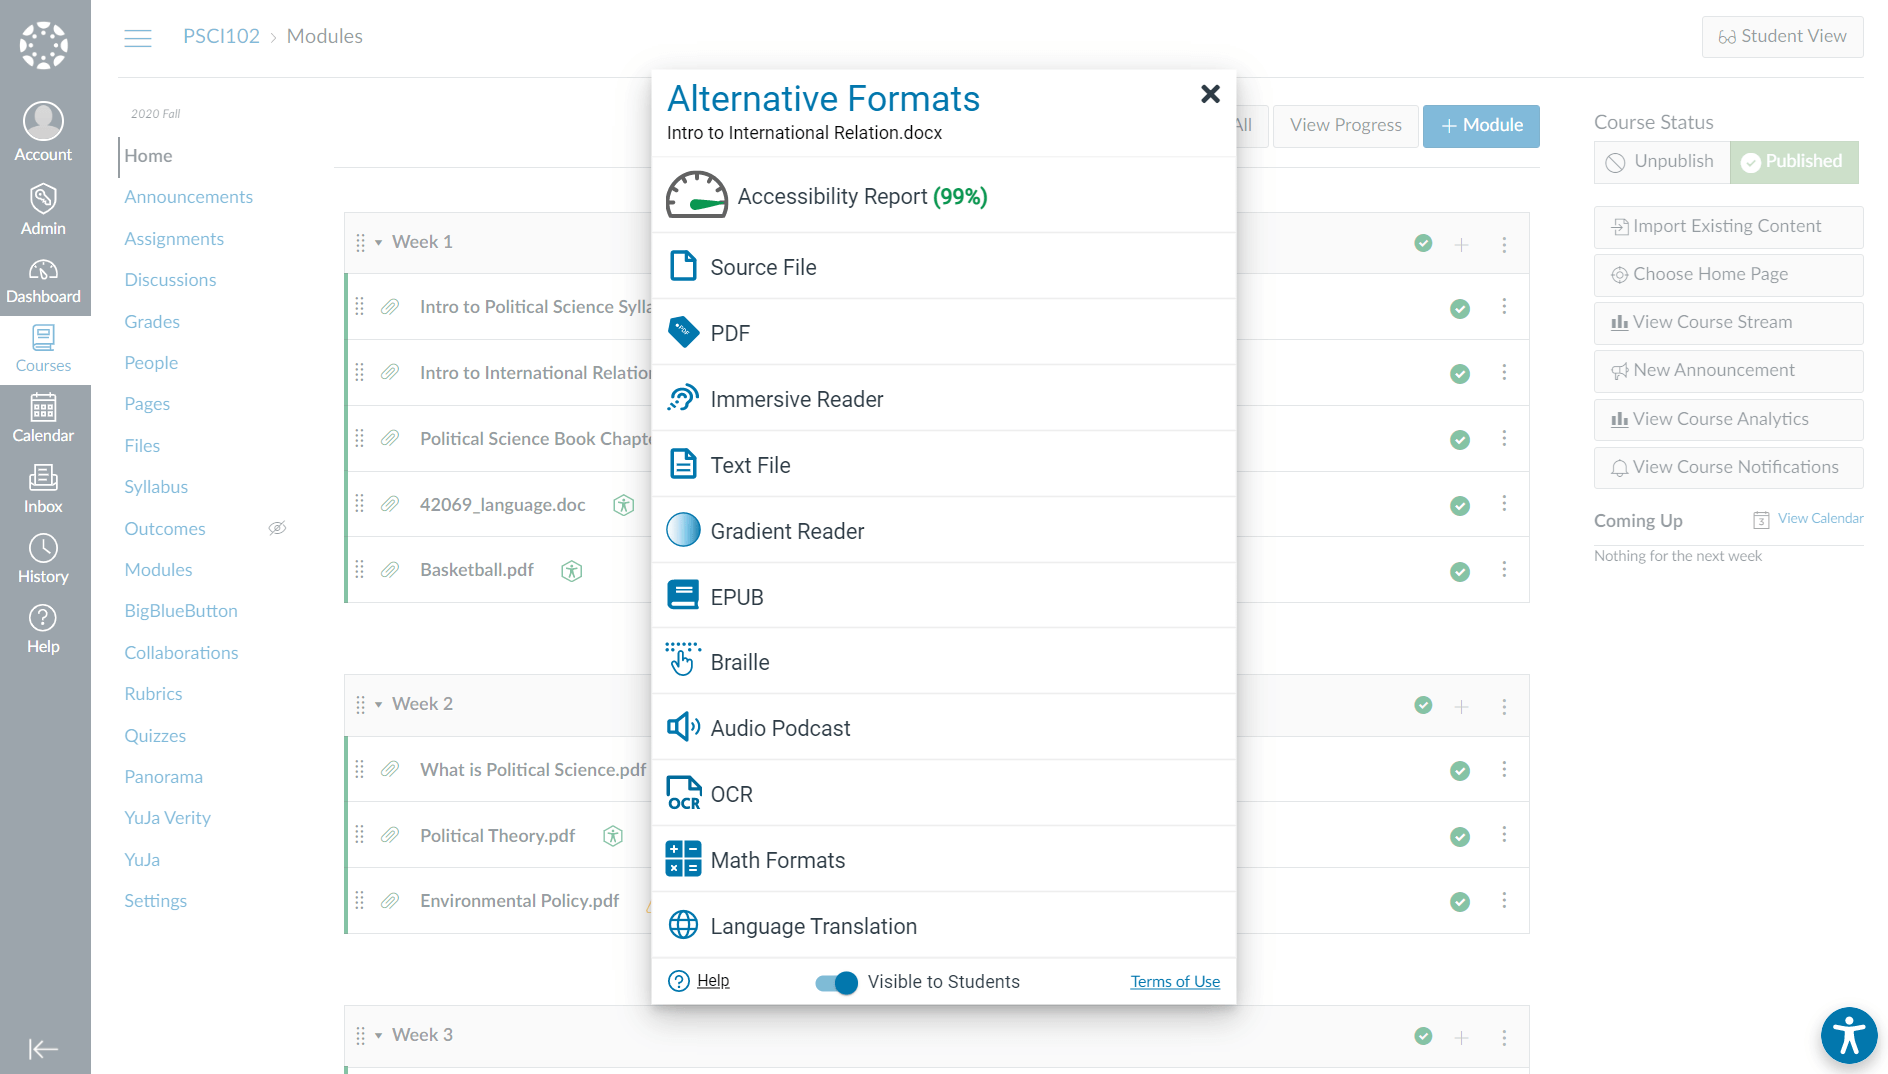The image size is (1888, 1074).
Task: Close the Alternative Formats dialog
Action: 1210,94
